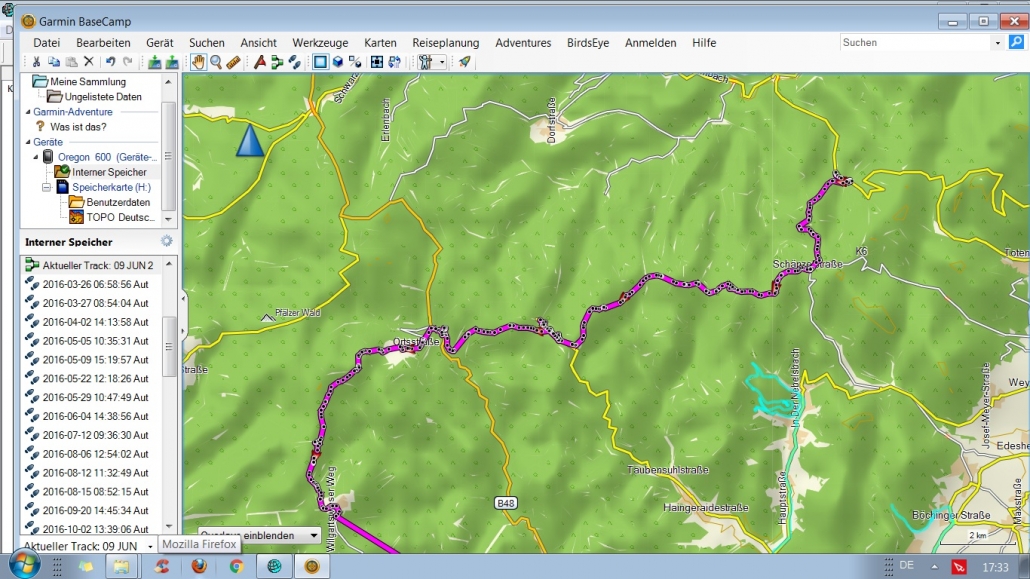The width and height of the screenshot is (1030, 579).
Task: Click the Cut scissors icon
Action: (x=36, y=62)
